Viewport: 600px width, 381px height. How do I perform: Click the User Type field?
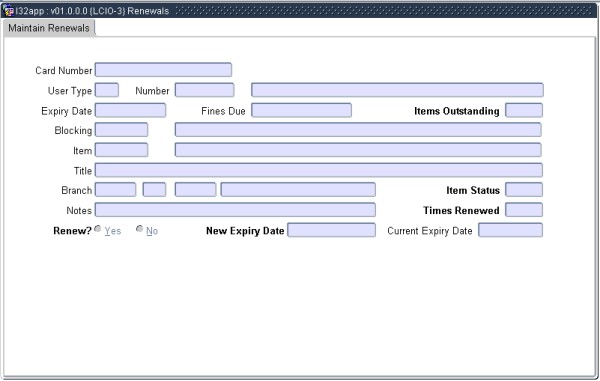[x=107, y=90]
